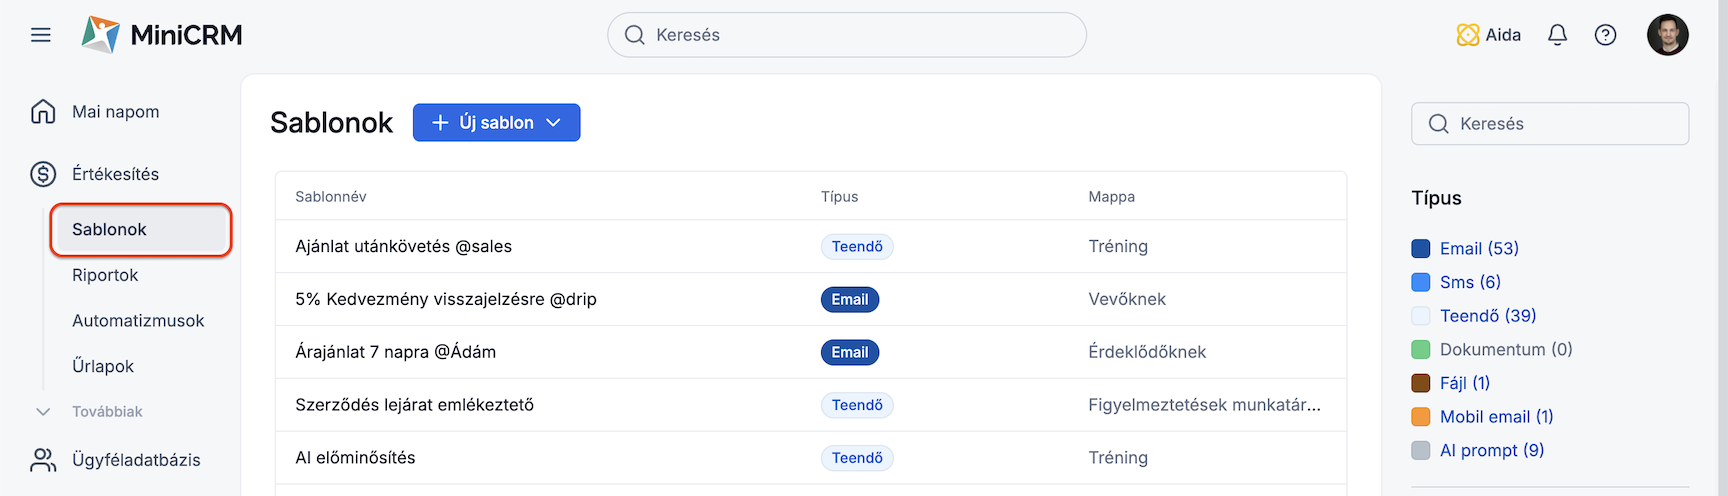Filter by Email type swatch
The width and height of the screenshot is (1728, 496).
1420,248
